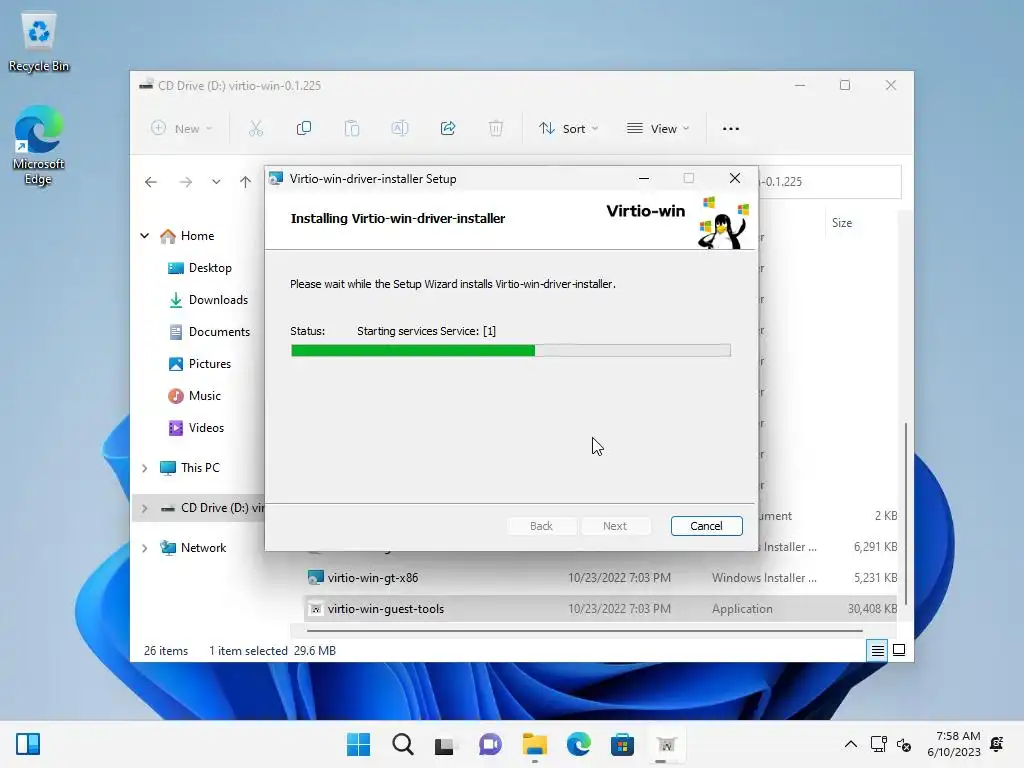The height and width of the screenshot is (768, 1024).
Task: Go back in File Explorer navigation
Action: pyautogui.click(x=151, y=182)
